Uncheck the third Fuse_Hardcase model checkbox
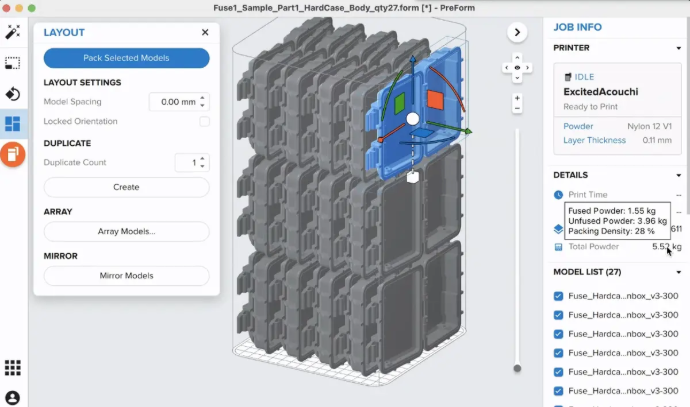The image size is (690, 407). (x=558, y=333)
